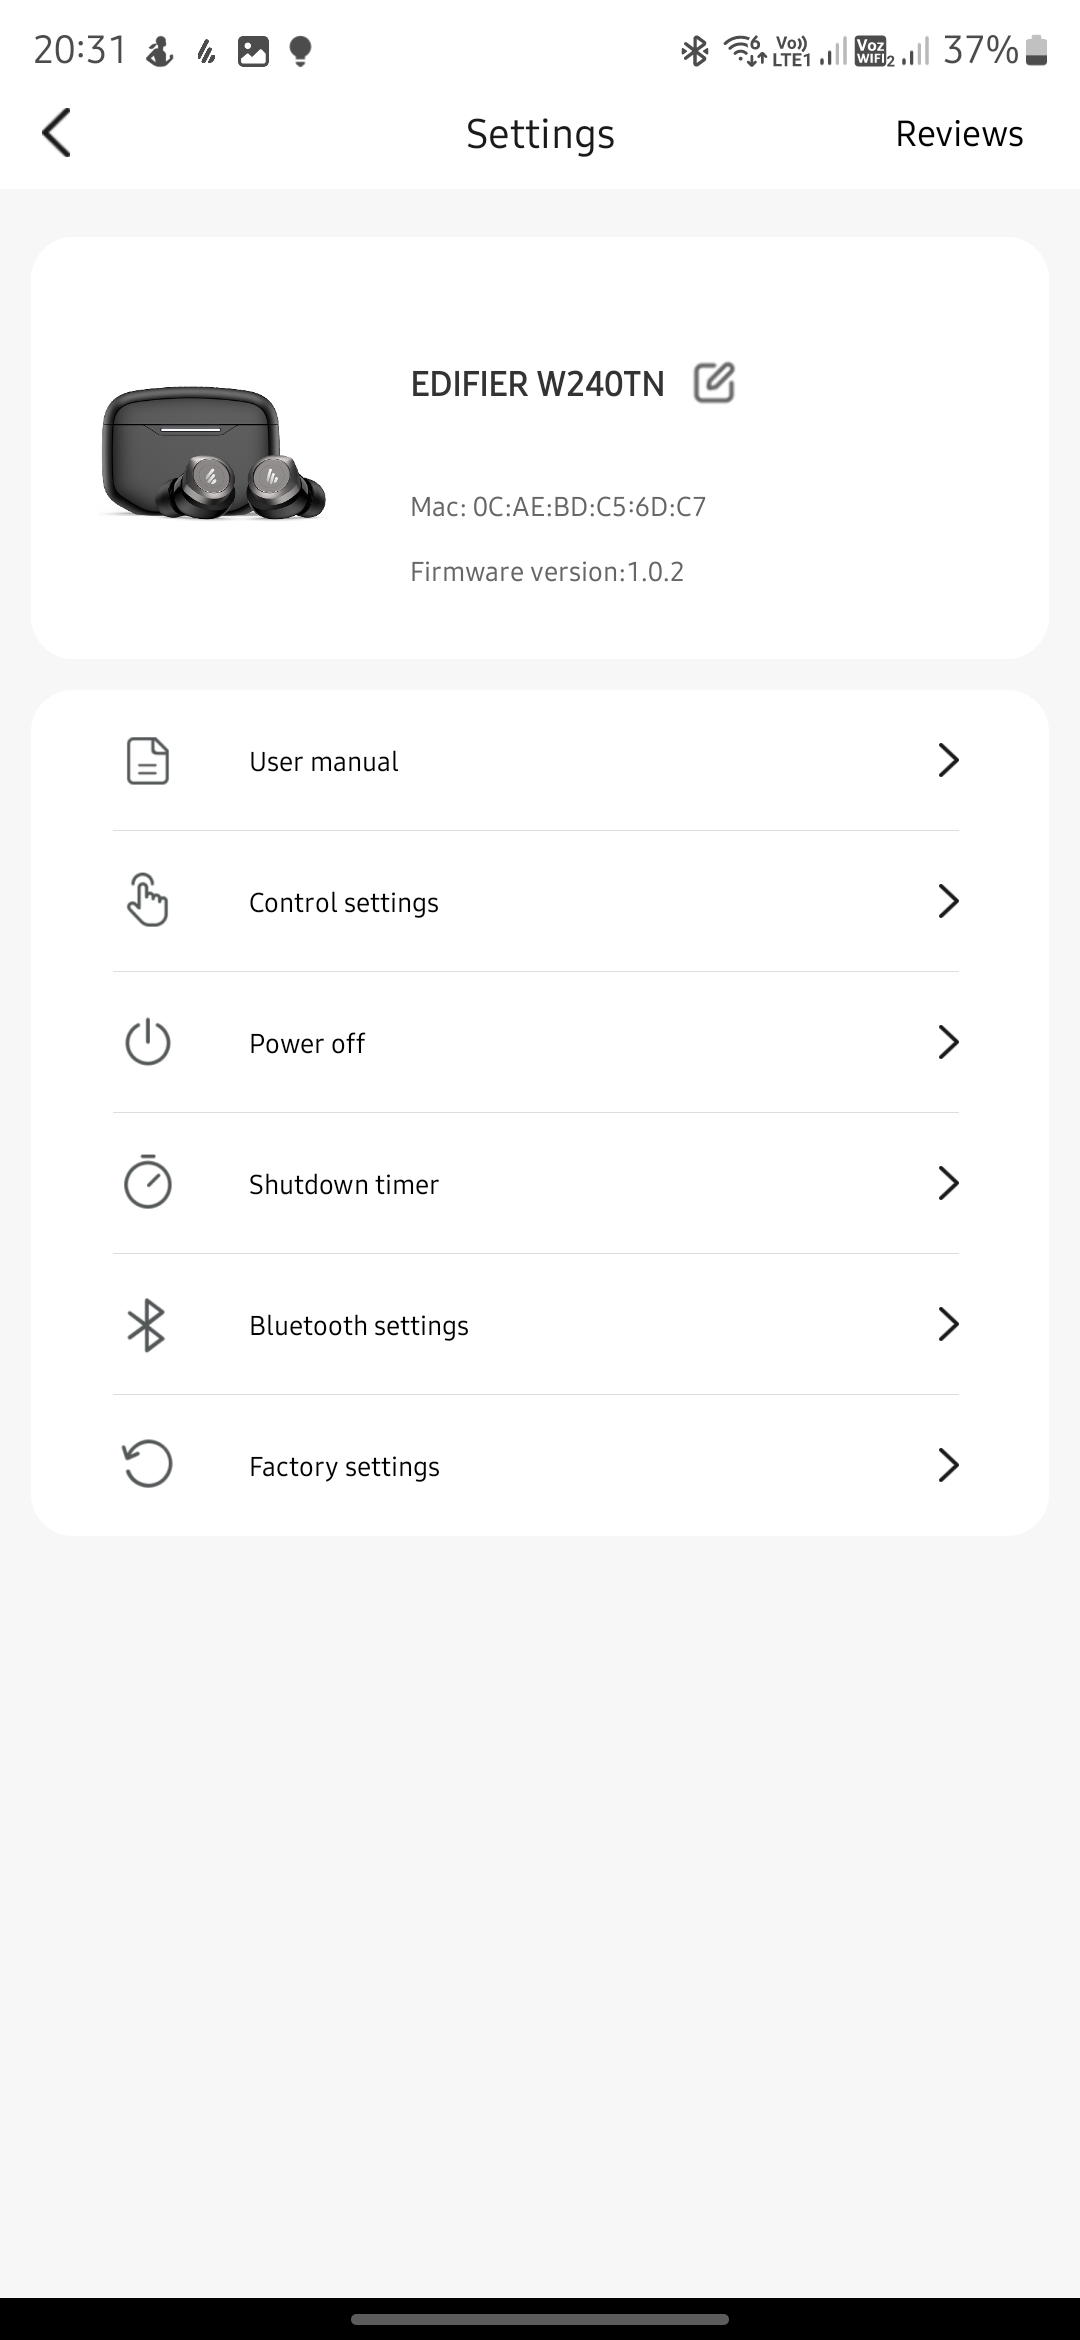Image resolution: width=1080 pixels, height=2340 pixels.
Task: Tap the User manual document icon
Action: pos(148,761)
